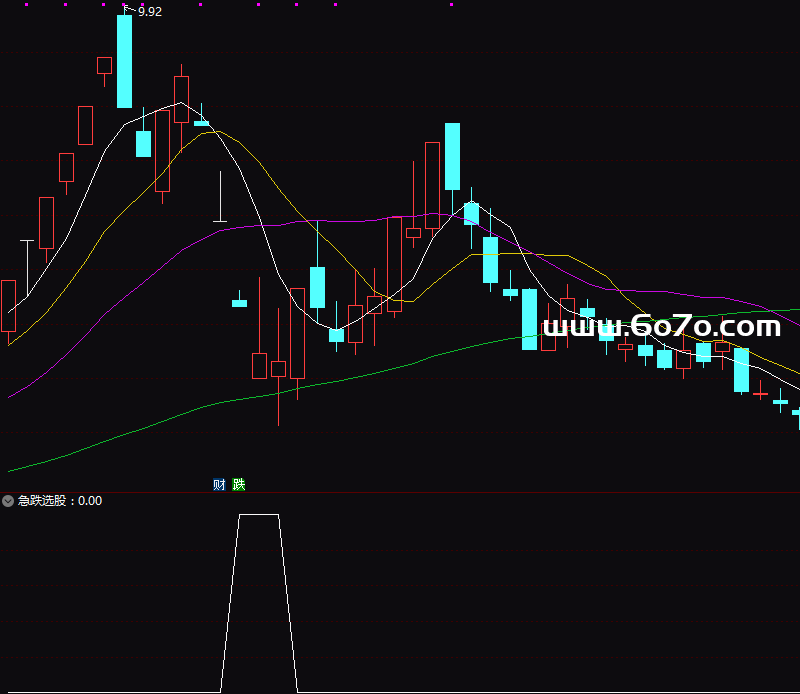This screenshot has width=800, height=694.
Task: Click the 9.92 high price label
Action: coord(150,12)
